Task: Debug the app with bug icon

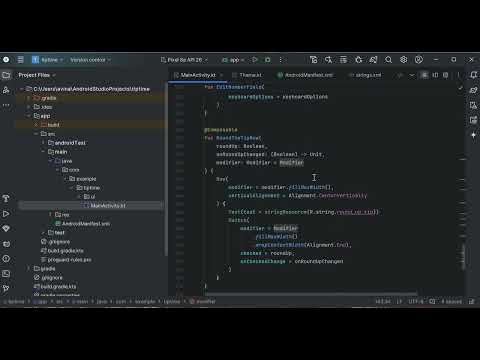Action: click(268, 60)
